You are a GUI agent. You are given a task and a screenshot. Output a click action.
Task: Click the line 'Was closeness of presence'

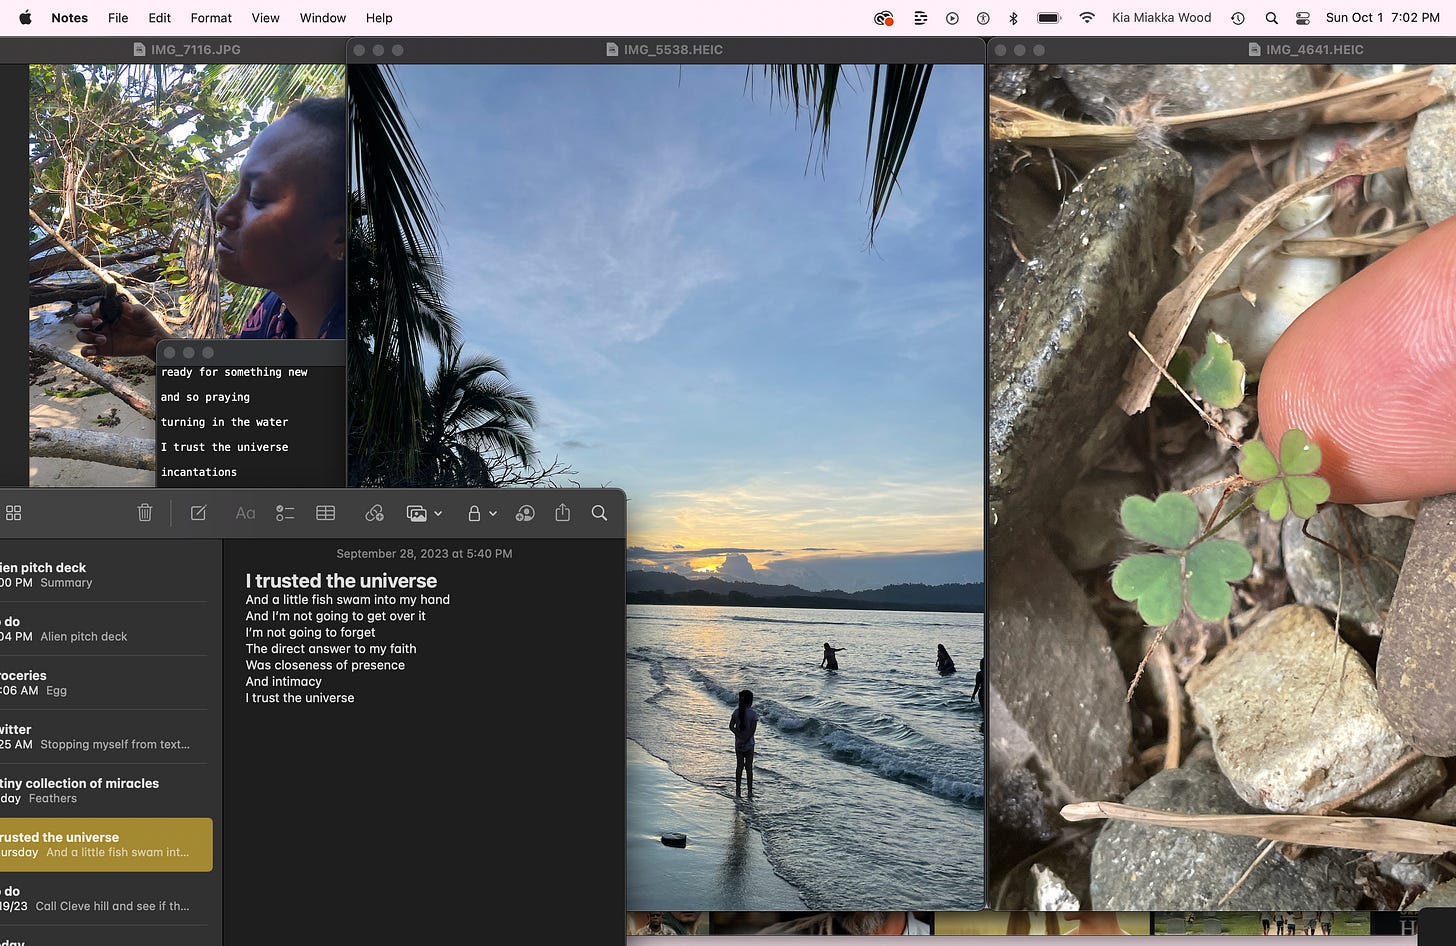point(325,665)
